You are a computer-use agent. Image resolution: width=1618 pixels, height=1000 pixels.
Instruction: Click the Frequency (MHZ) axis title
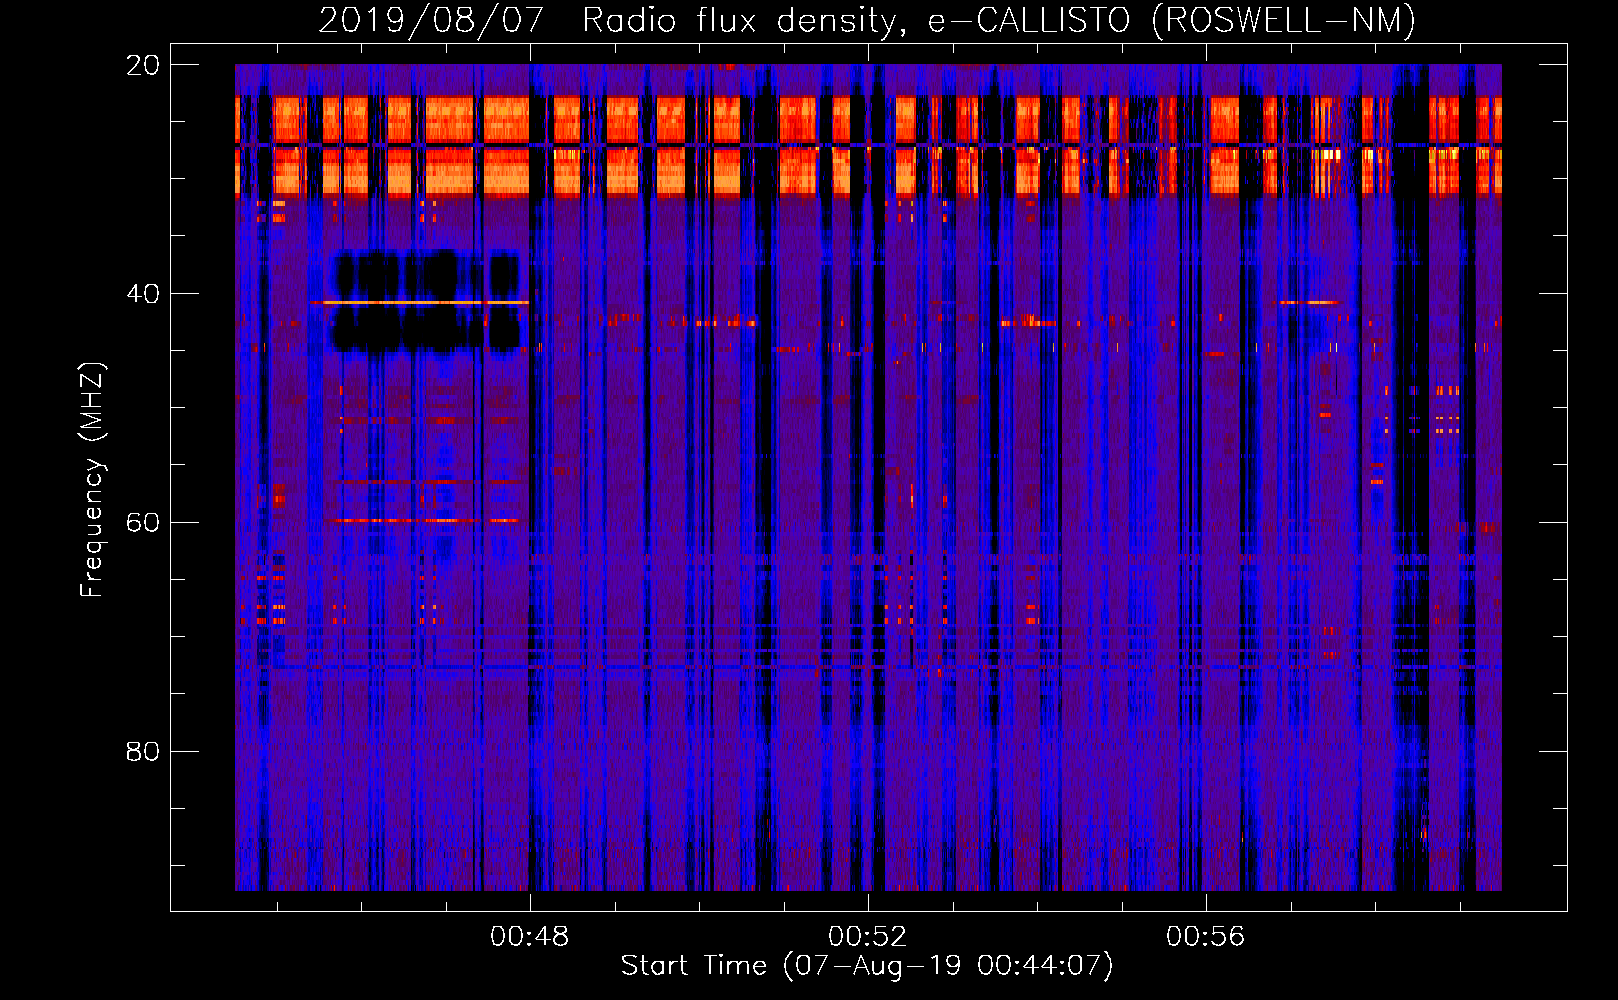92,480
